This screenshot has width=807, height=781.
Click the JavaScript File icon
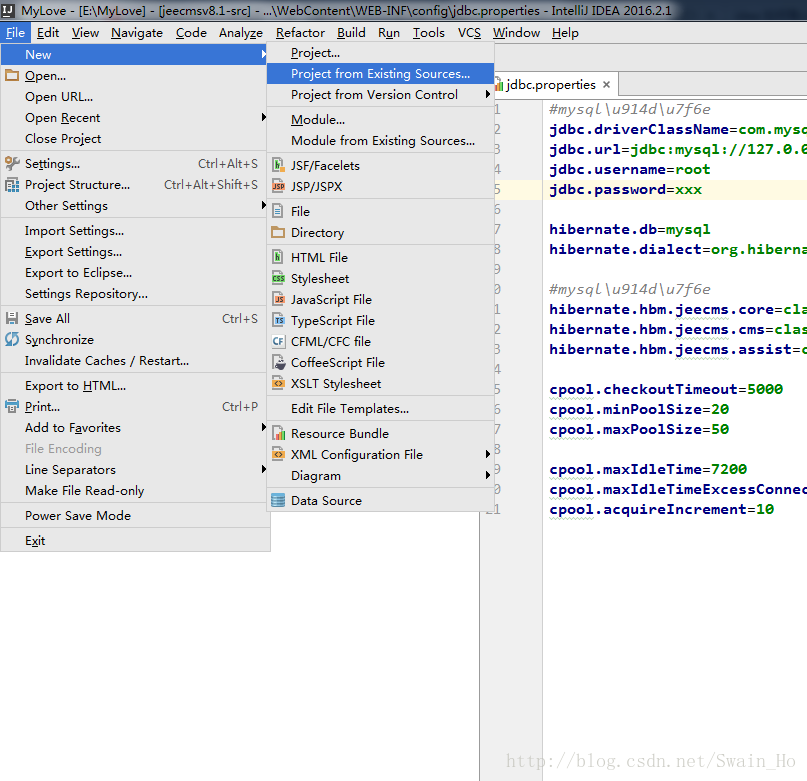(x=278, y=299)
